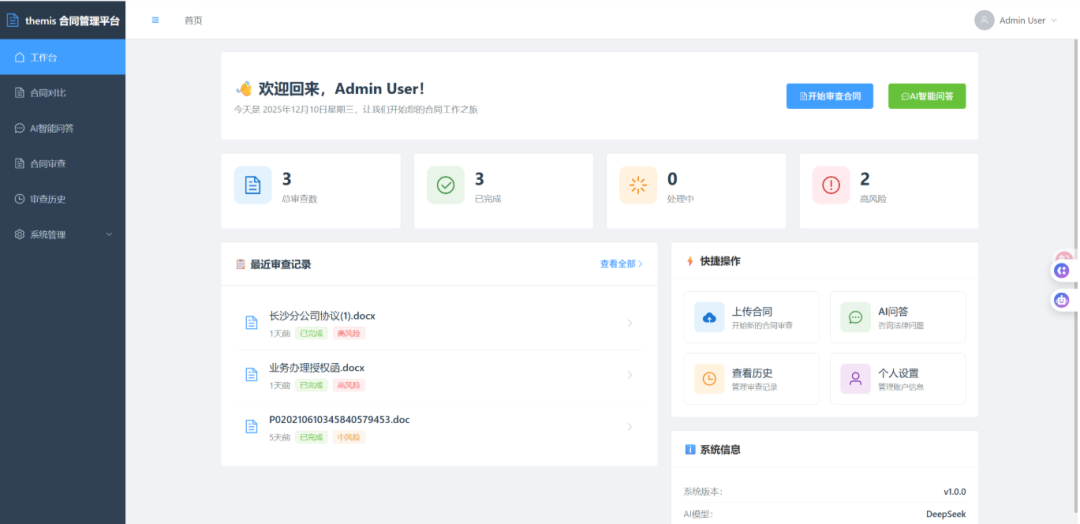Click the 高风险 red warning icon
Viewport: 1080px width, 524px height.
(x=831, y=185)
